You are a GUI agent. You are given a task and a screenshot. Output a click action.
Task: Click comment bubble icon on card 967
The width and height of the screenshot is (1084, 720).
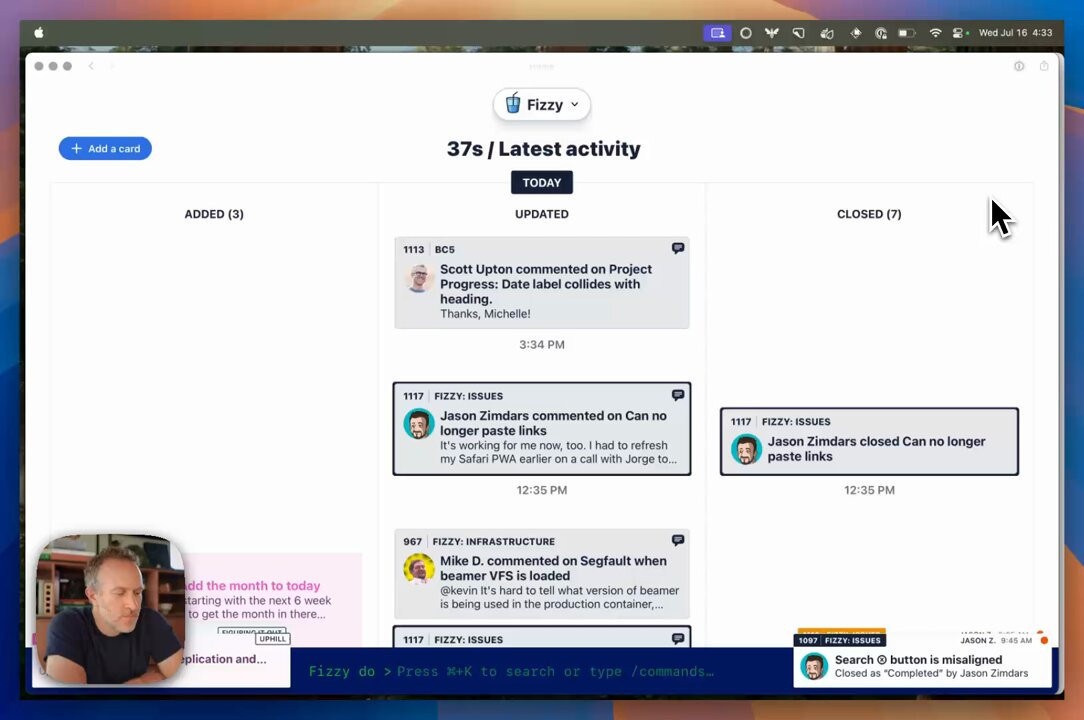coord(678,540)
